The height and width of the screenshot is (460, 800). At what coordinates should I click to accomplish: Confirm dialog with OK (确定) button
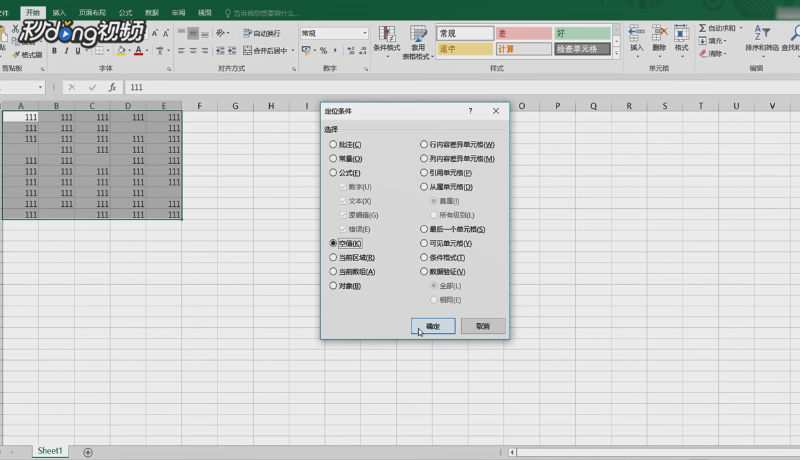433,326
